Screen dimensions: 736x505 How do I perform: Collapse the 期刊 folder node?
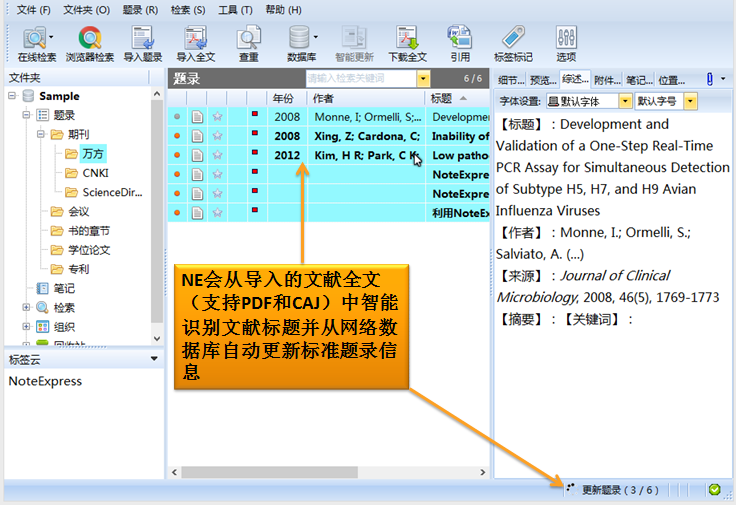(x=41, y=134)
